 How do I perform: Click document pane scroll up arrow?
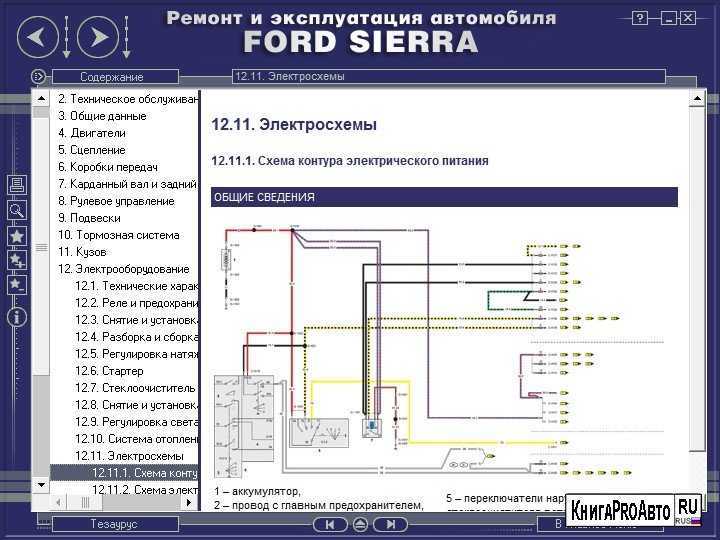pos(698,99)
